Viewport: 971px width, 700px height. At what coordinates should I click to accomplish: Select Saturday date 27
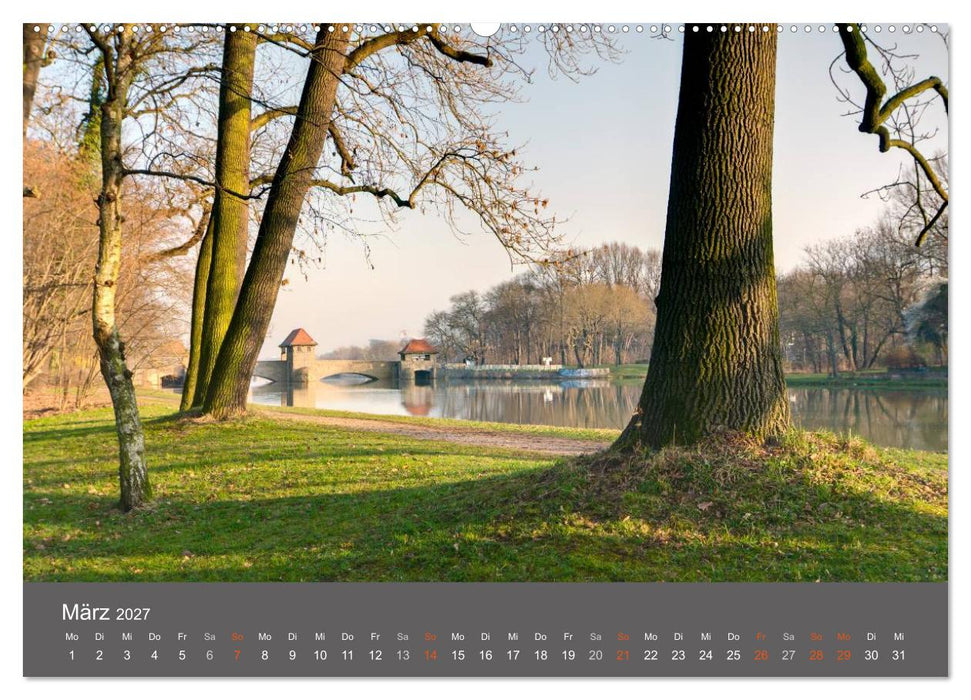pyautogui.click(x=788, y=655)
